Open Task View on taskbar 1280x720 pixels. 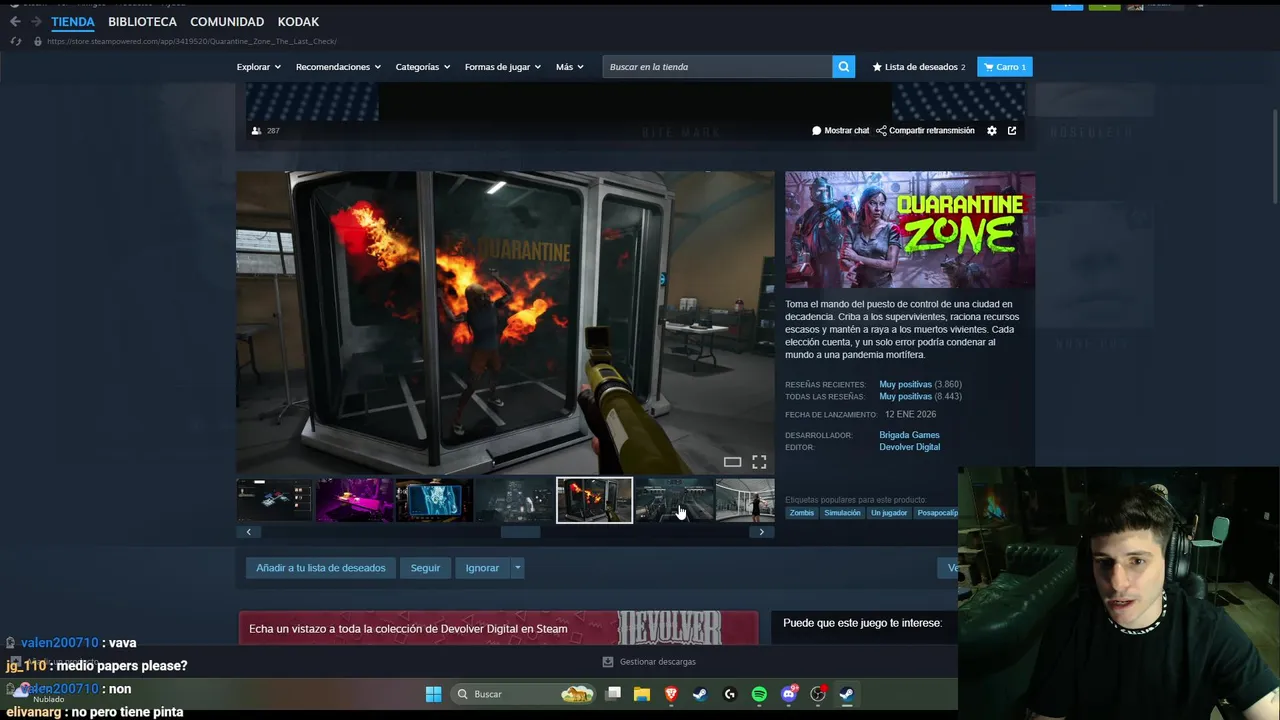pos(614,694)
